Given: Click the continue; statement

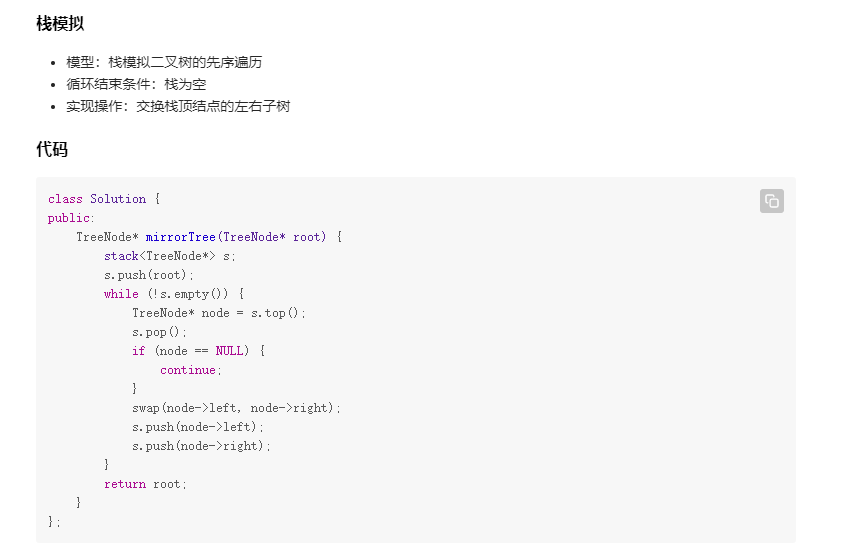Looking at the screenshot, I should 190,370.
